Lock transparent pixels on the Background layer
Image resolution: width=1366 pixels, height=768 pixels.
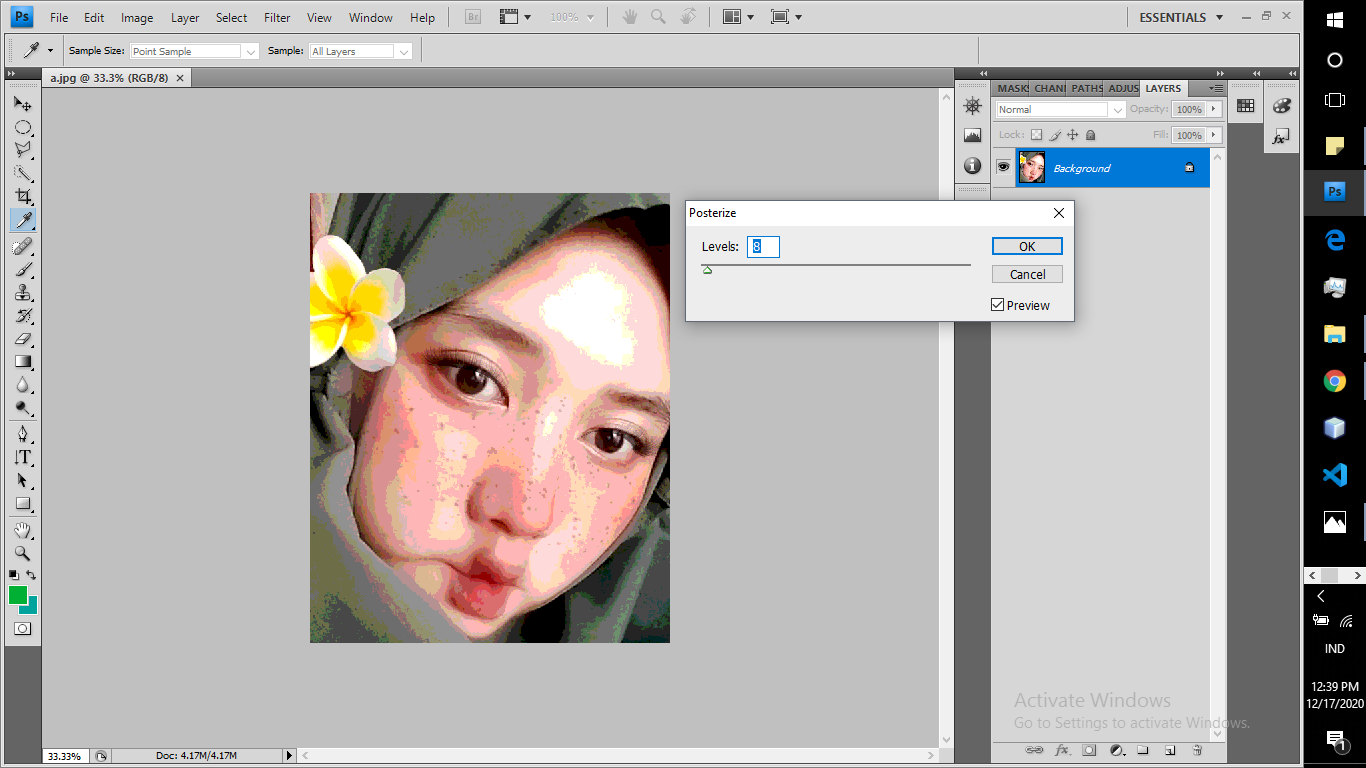(x=1038, y=134)
